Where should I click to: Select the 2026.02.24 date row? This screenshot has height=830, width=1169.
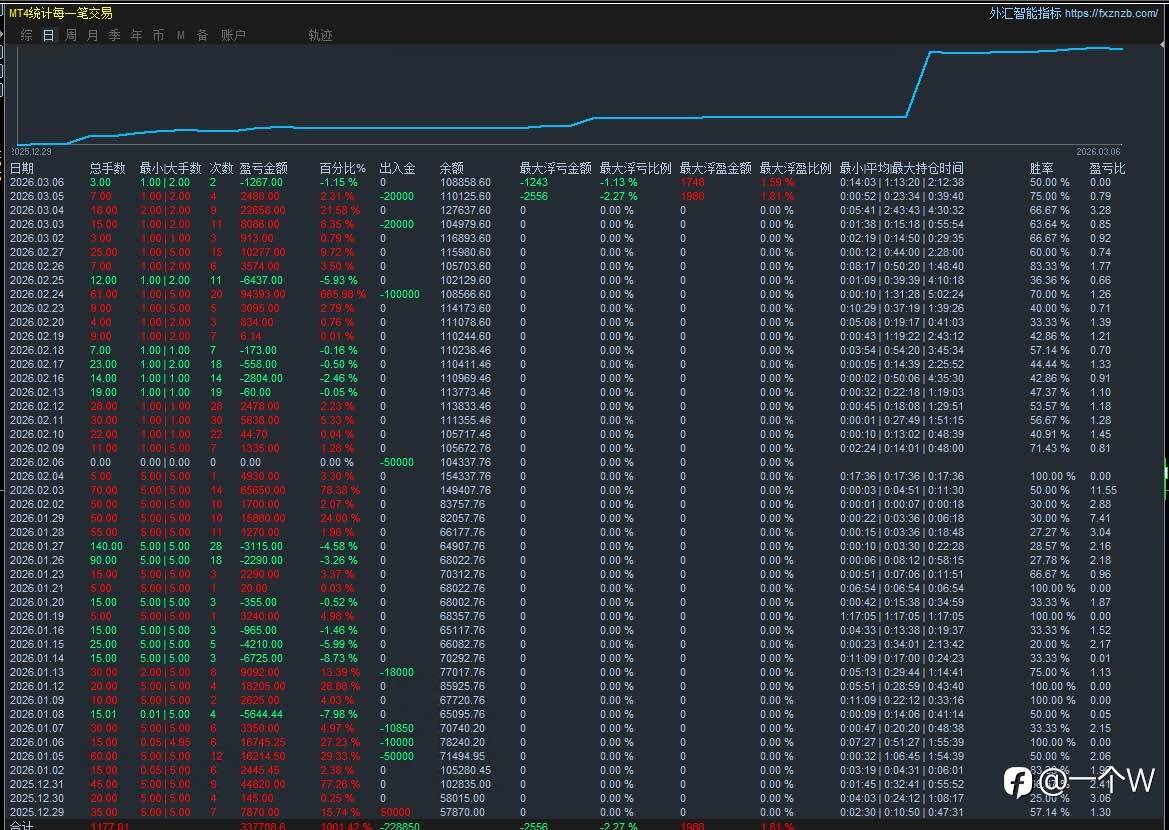coord(37,295)
